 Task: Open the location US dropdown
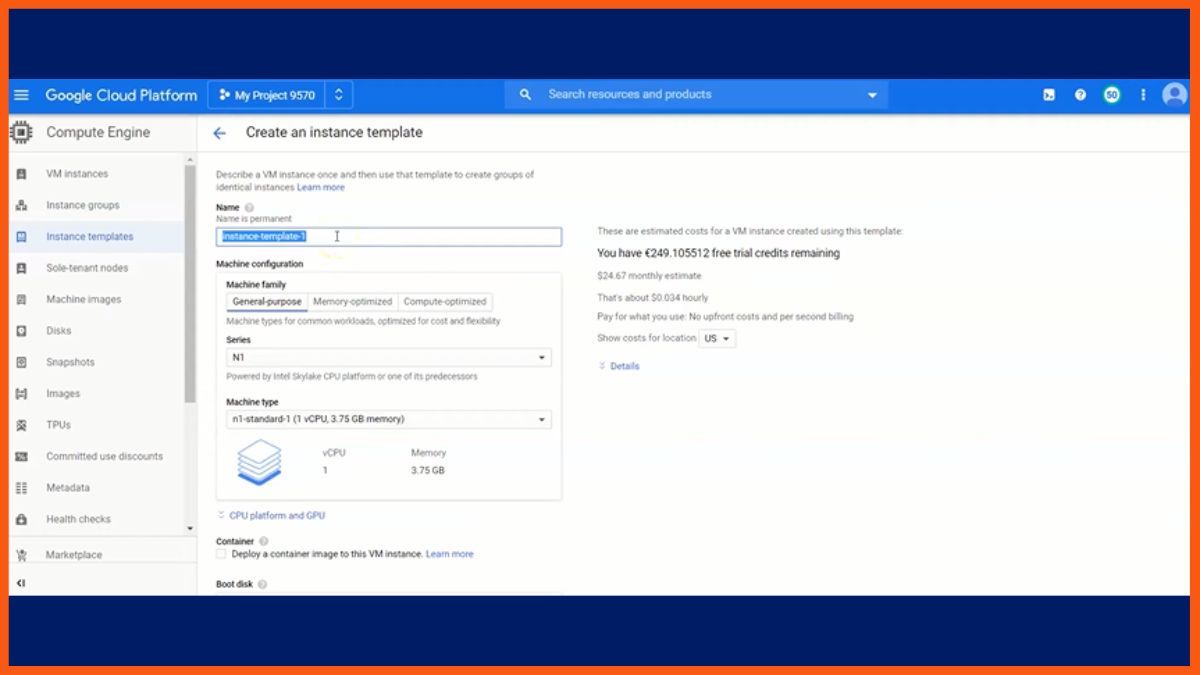717,339
